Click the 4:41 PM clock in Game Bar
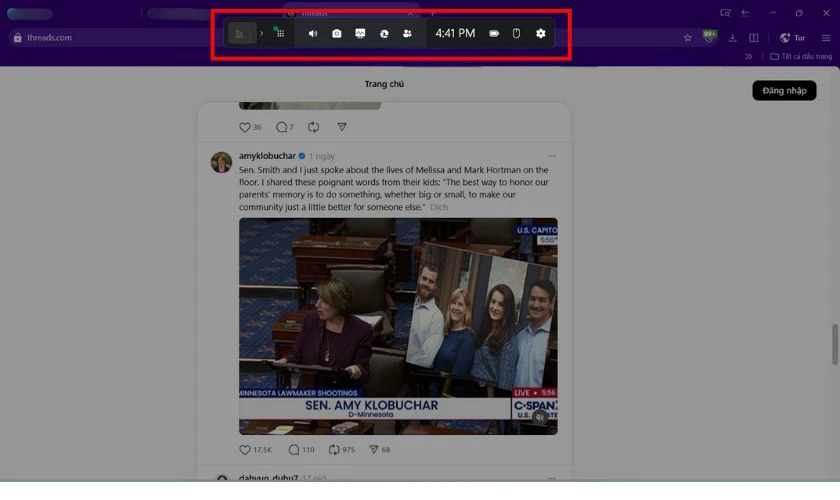Viewport: 840px width, 500px height. [455, 33]
